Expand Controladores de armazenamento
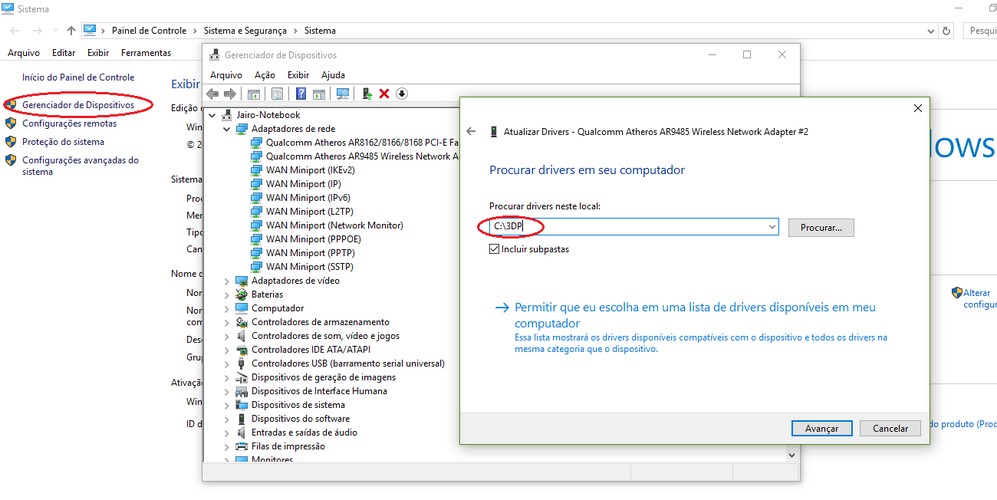The image size is (997, 500). click(226, 322)
